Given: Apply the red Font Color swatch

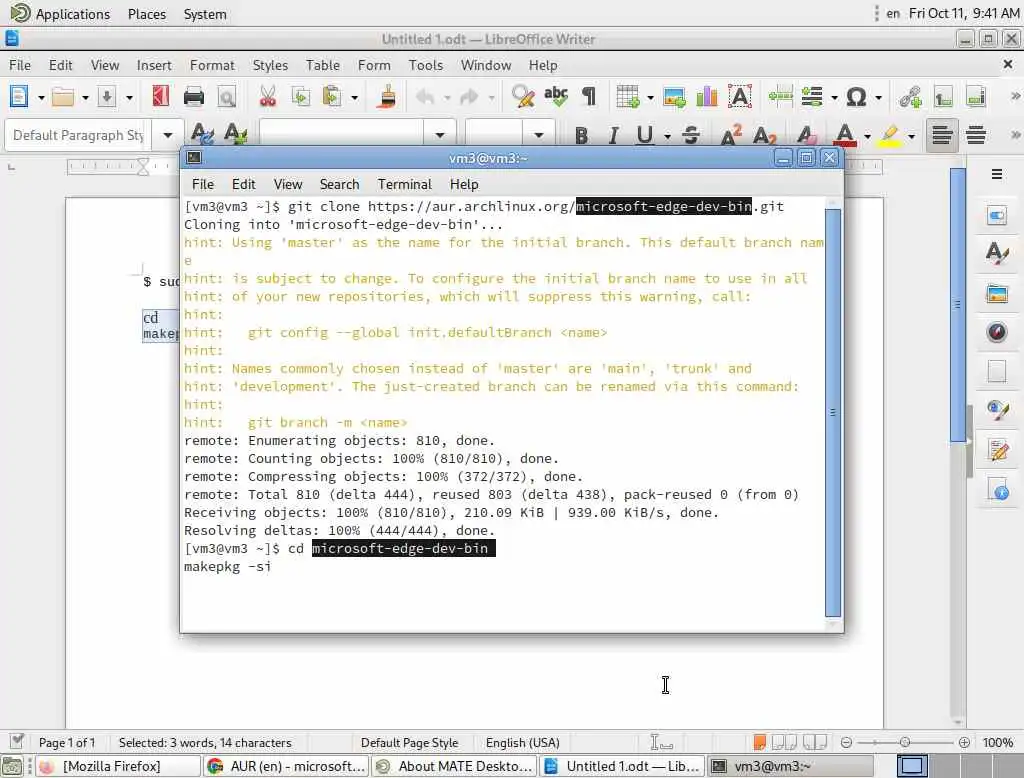Looking at the screenshot, I should (845, 135).
